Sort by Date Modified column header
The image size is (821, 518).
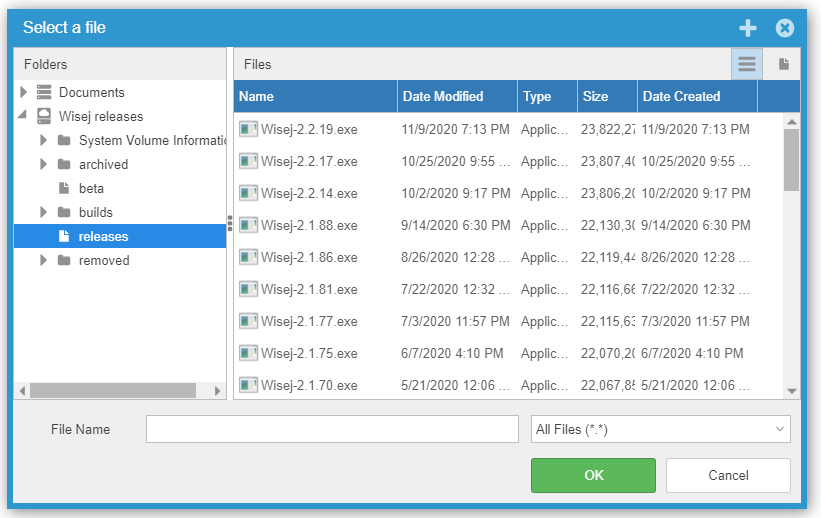pyautogui.click(x=458, y=96)
